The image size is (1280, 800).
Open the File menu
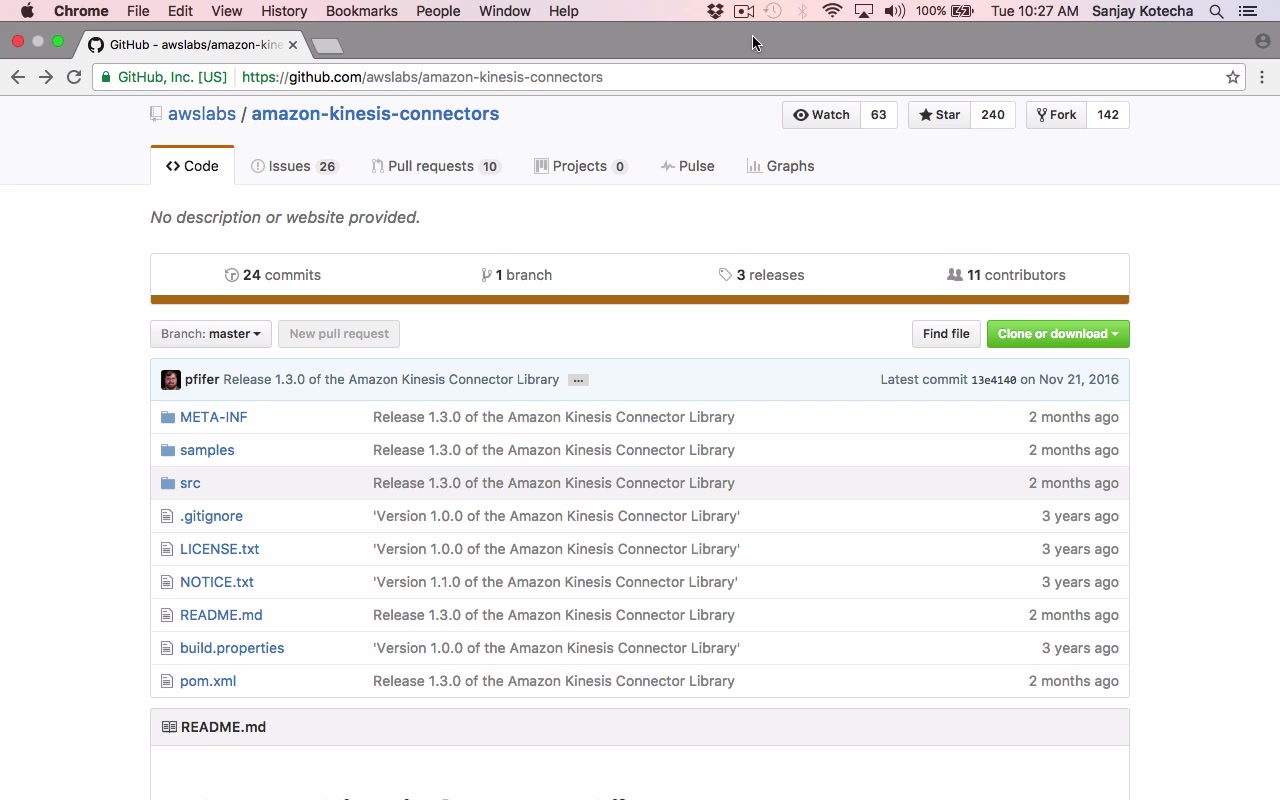pyautogui.click(x=138, y=11)
